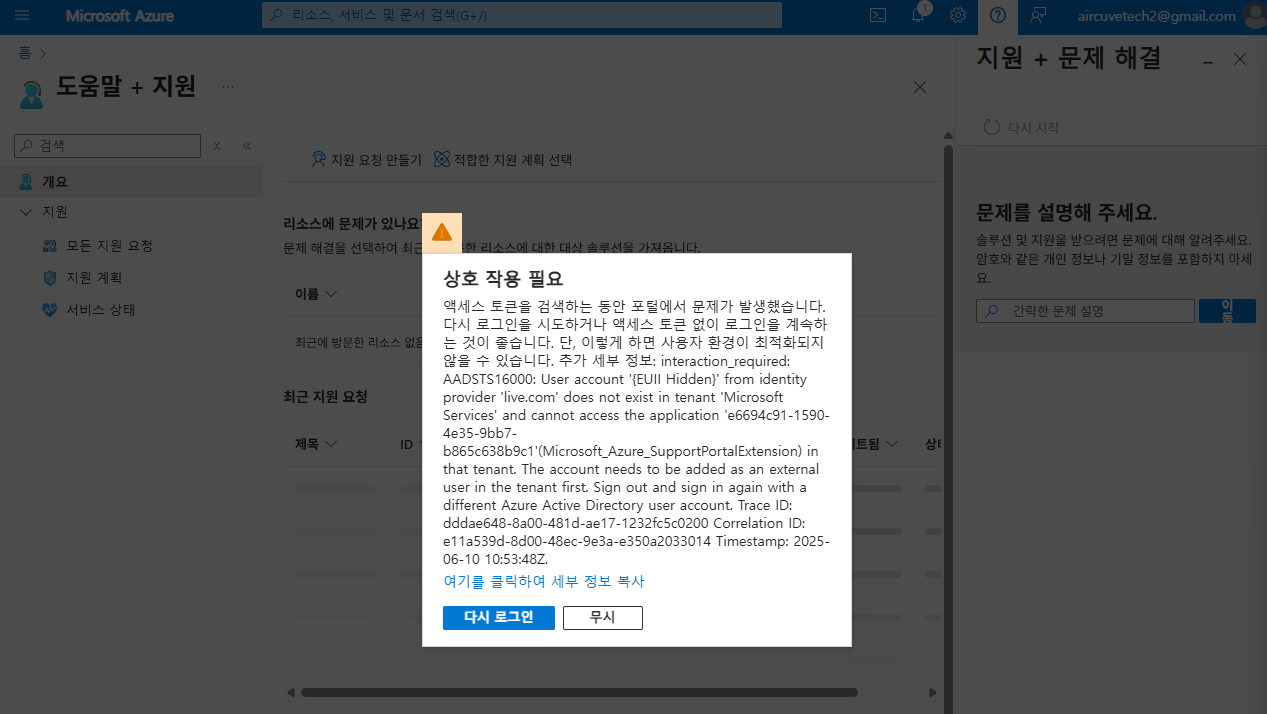The image size is (1267, 714).
Task: Click the 간략한 문제 설명 input
Action: click(x=1085, y=311)
